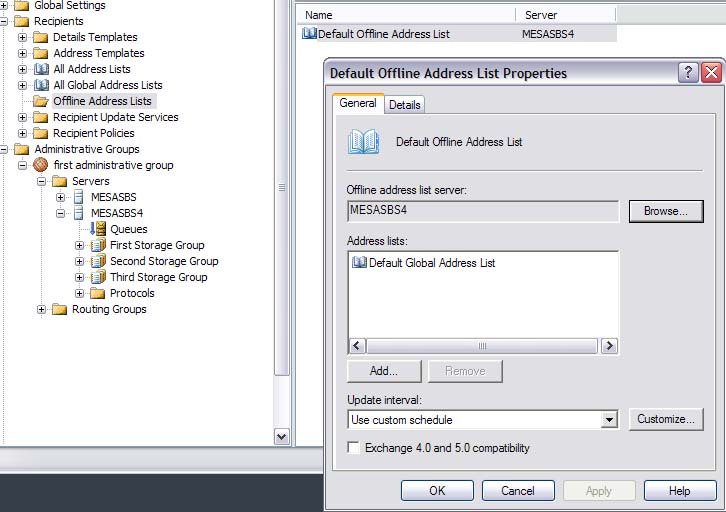The height and width of the screenshot is (512, 726).
Task: Click the All Address Lists book icon
Action: [x=41, y=69]
